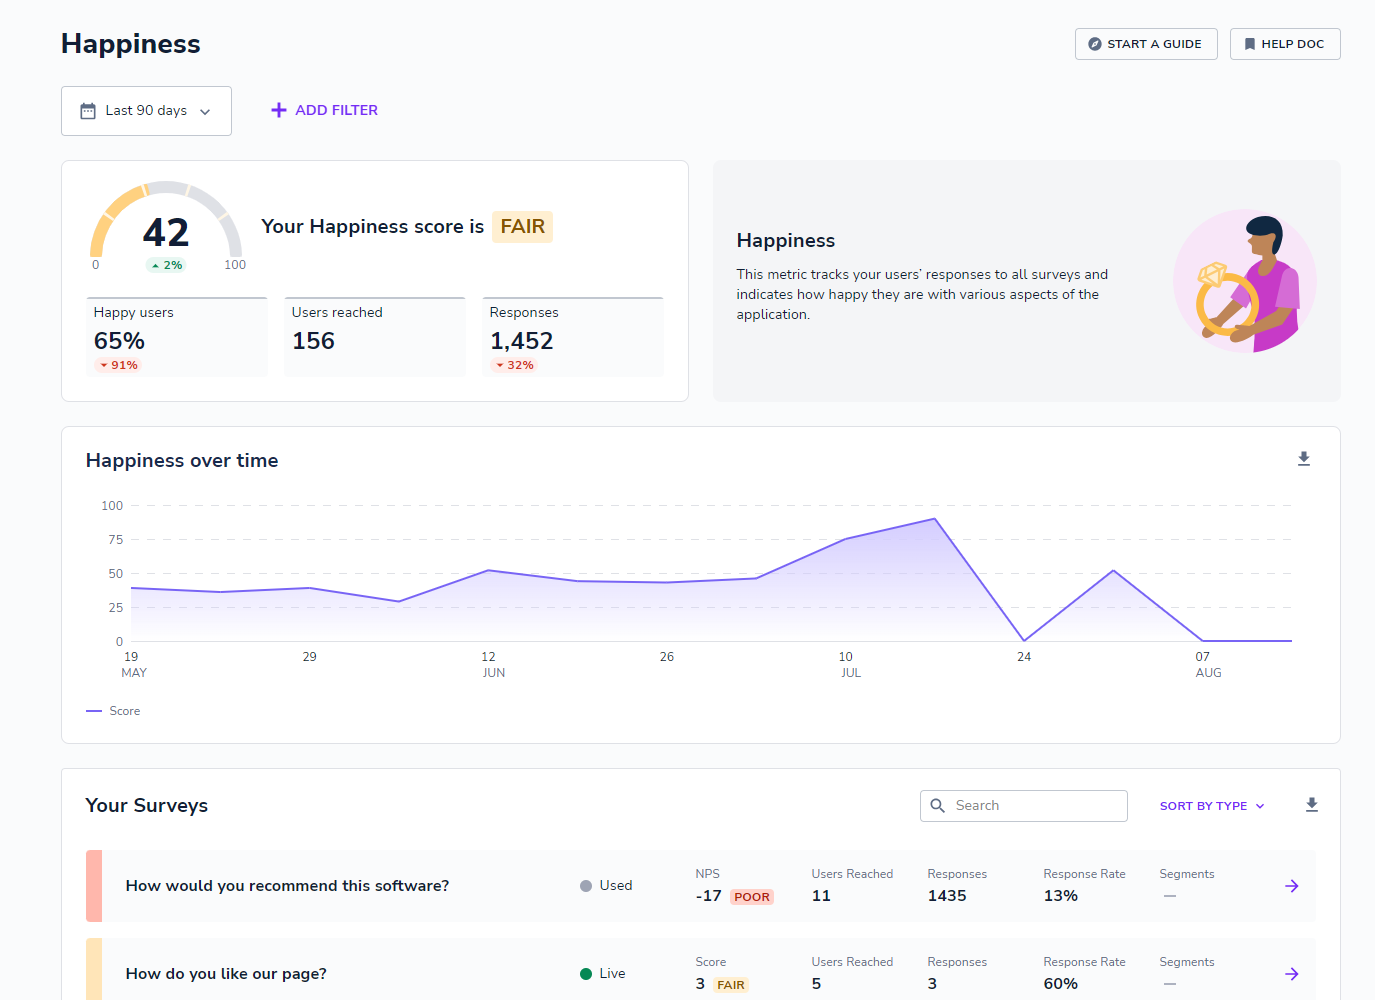
Task: Open the Last 90 days date range dropdown
Action: click(x=146, y=111)
